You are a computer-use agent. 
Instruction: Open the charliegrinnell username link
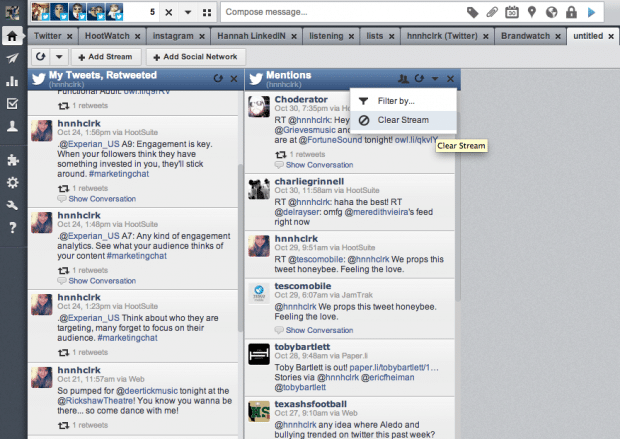[x=309, y=182]
